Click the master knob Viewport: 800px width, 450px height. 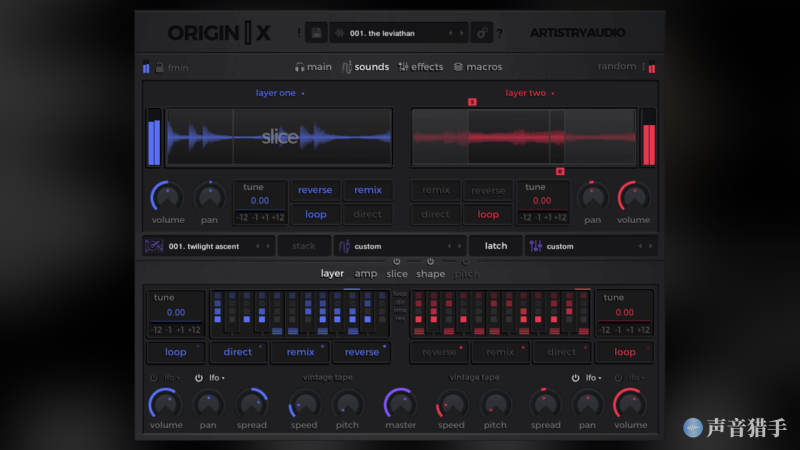401,405
